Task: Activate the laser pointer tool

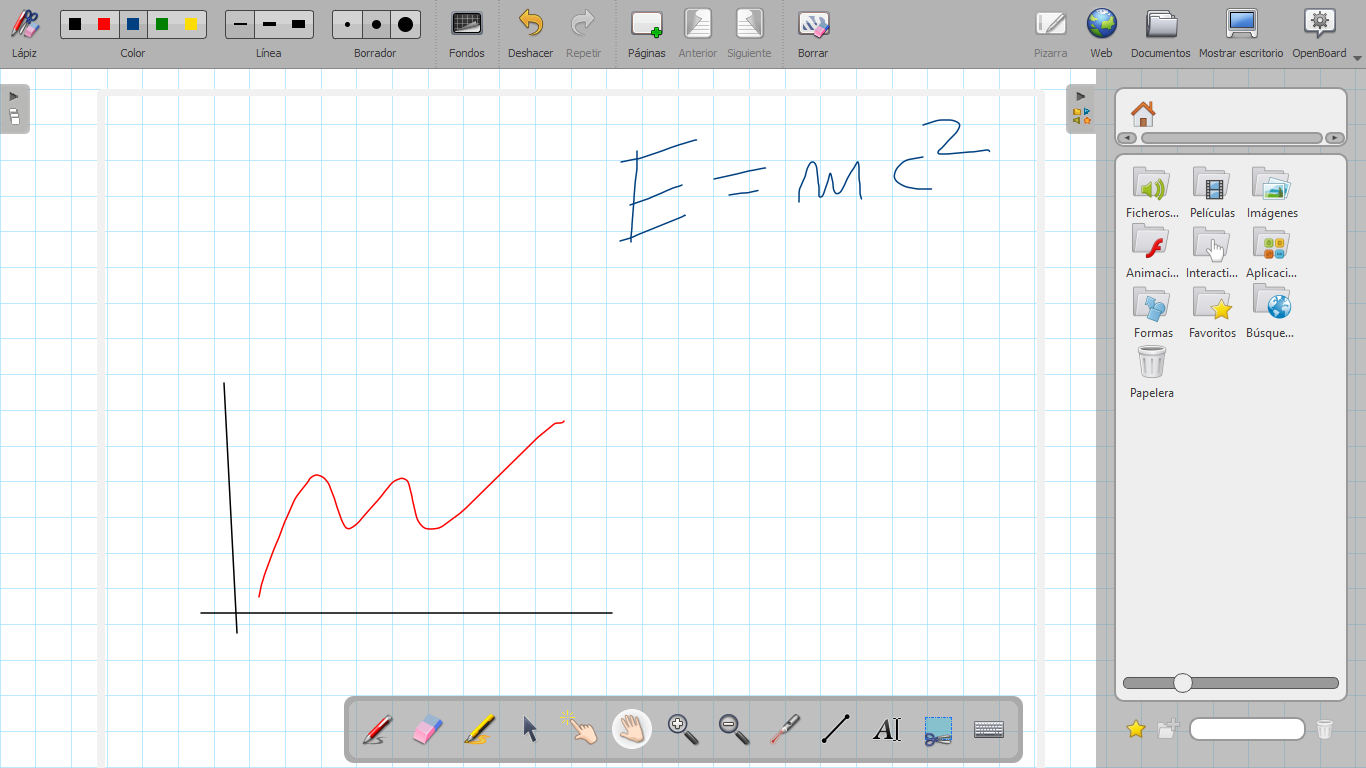Action: pos(785,729)
